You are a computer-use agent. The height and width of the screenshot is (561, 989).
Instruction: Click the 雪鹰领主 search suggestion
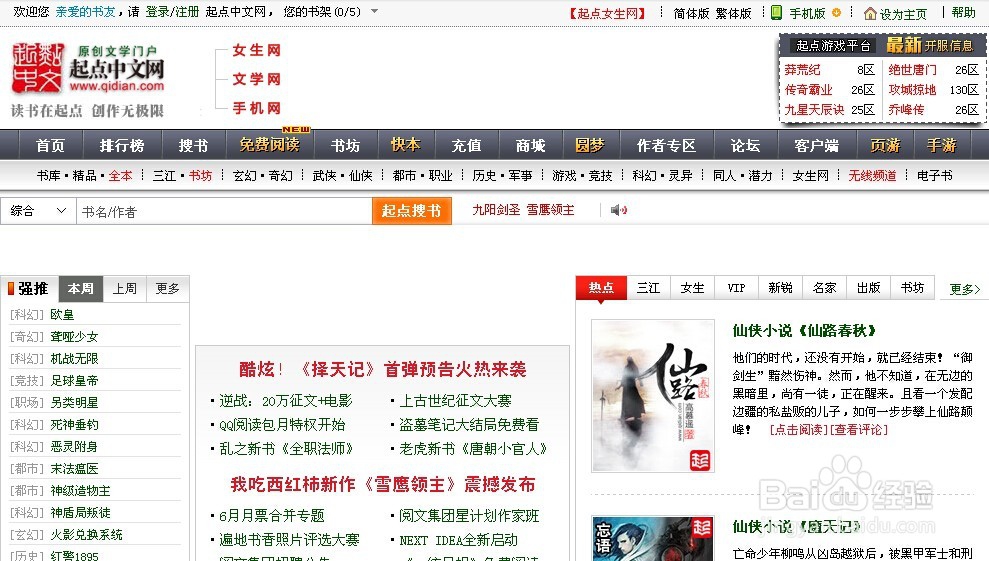click(x=551, y=210)
